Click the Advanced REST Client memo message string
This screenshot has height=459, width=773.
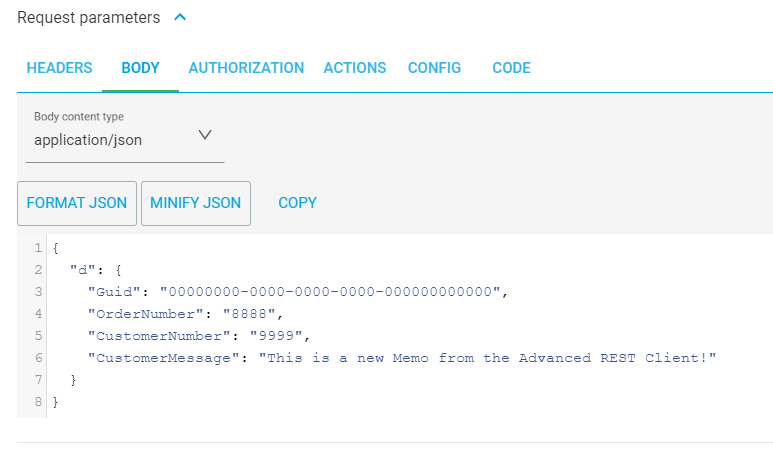[x=487, y=358]
